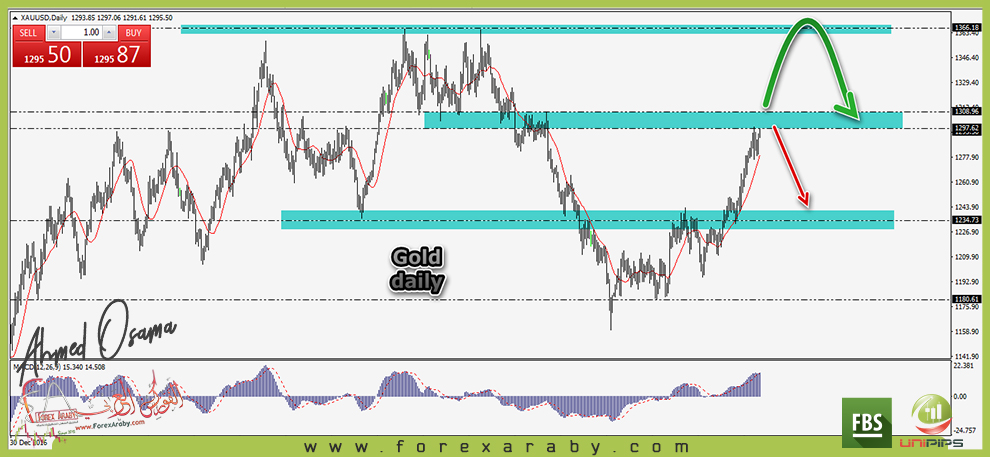Screen dimensions: 990x457
Task: Collapse the one-click trading panel triangle
Action: (x=15, y=19)
